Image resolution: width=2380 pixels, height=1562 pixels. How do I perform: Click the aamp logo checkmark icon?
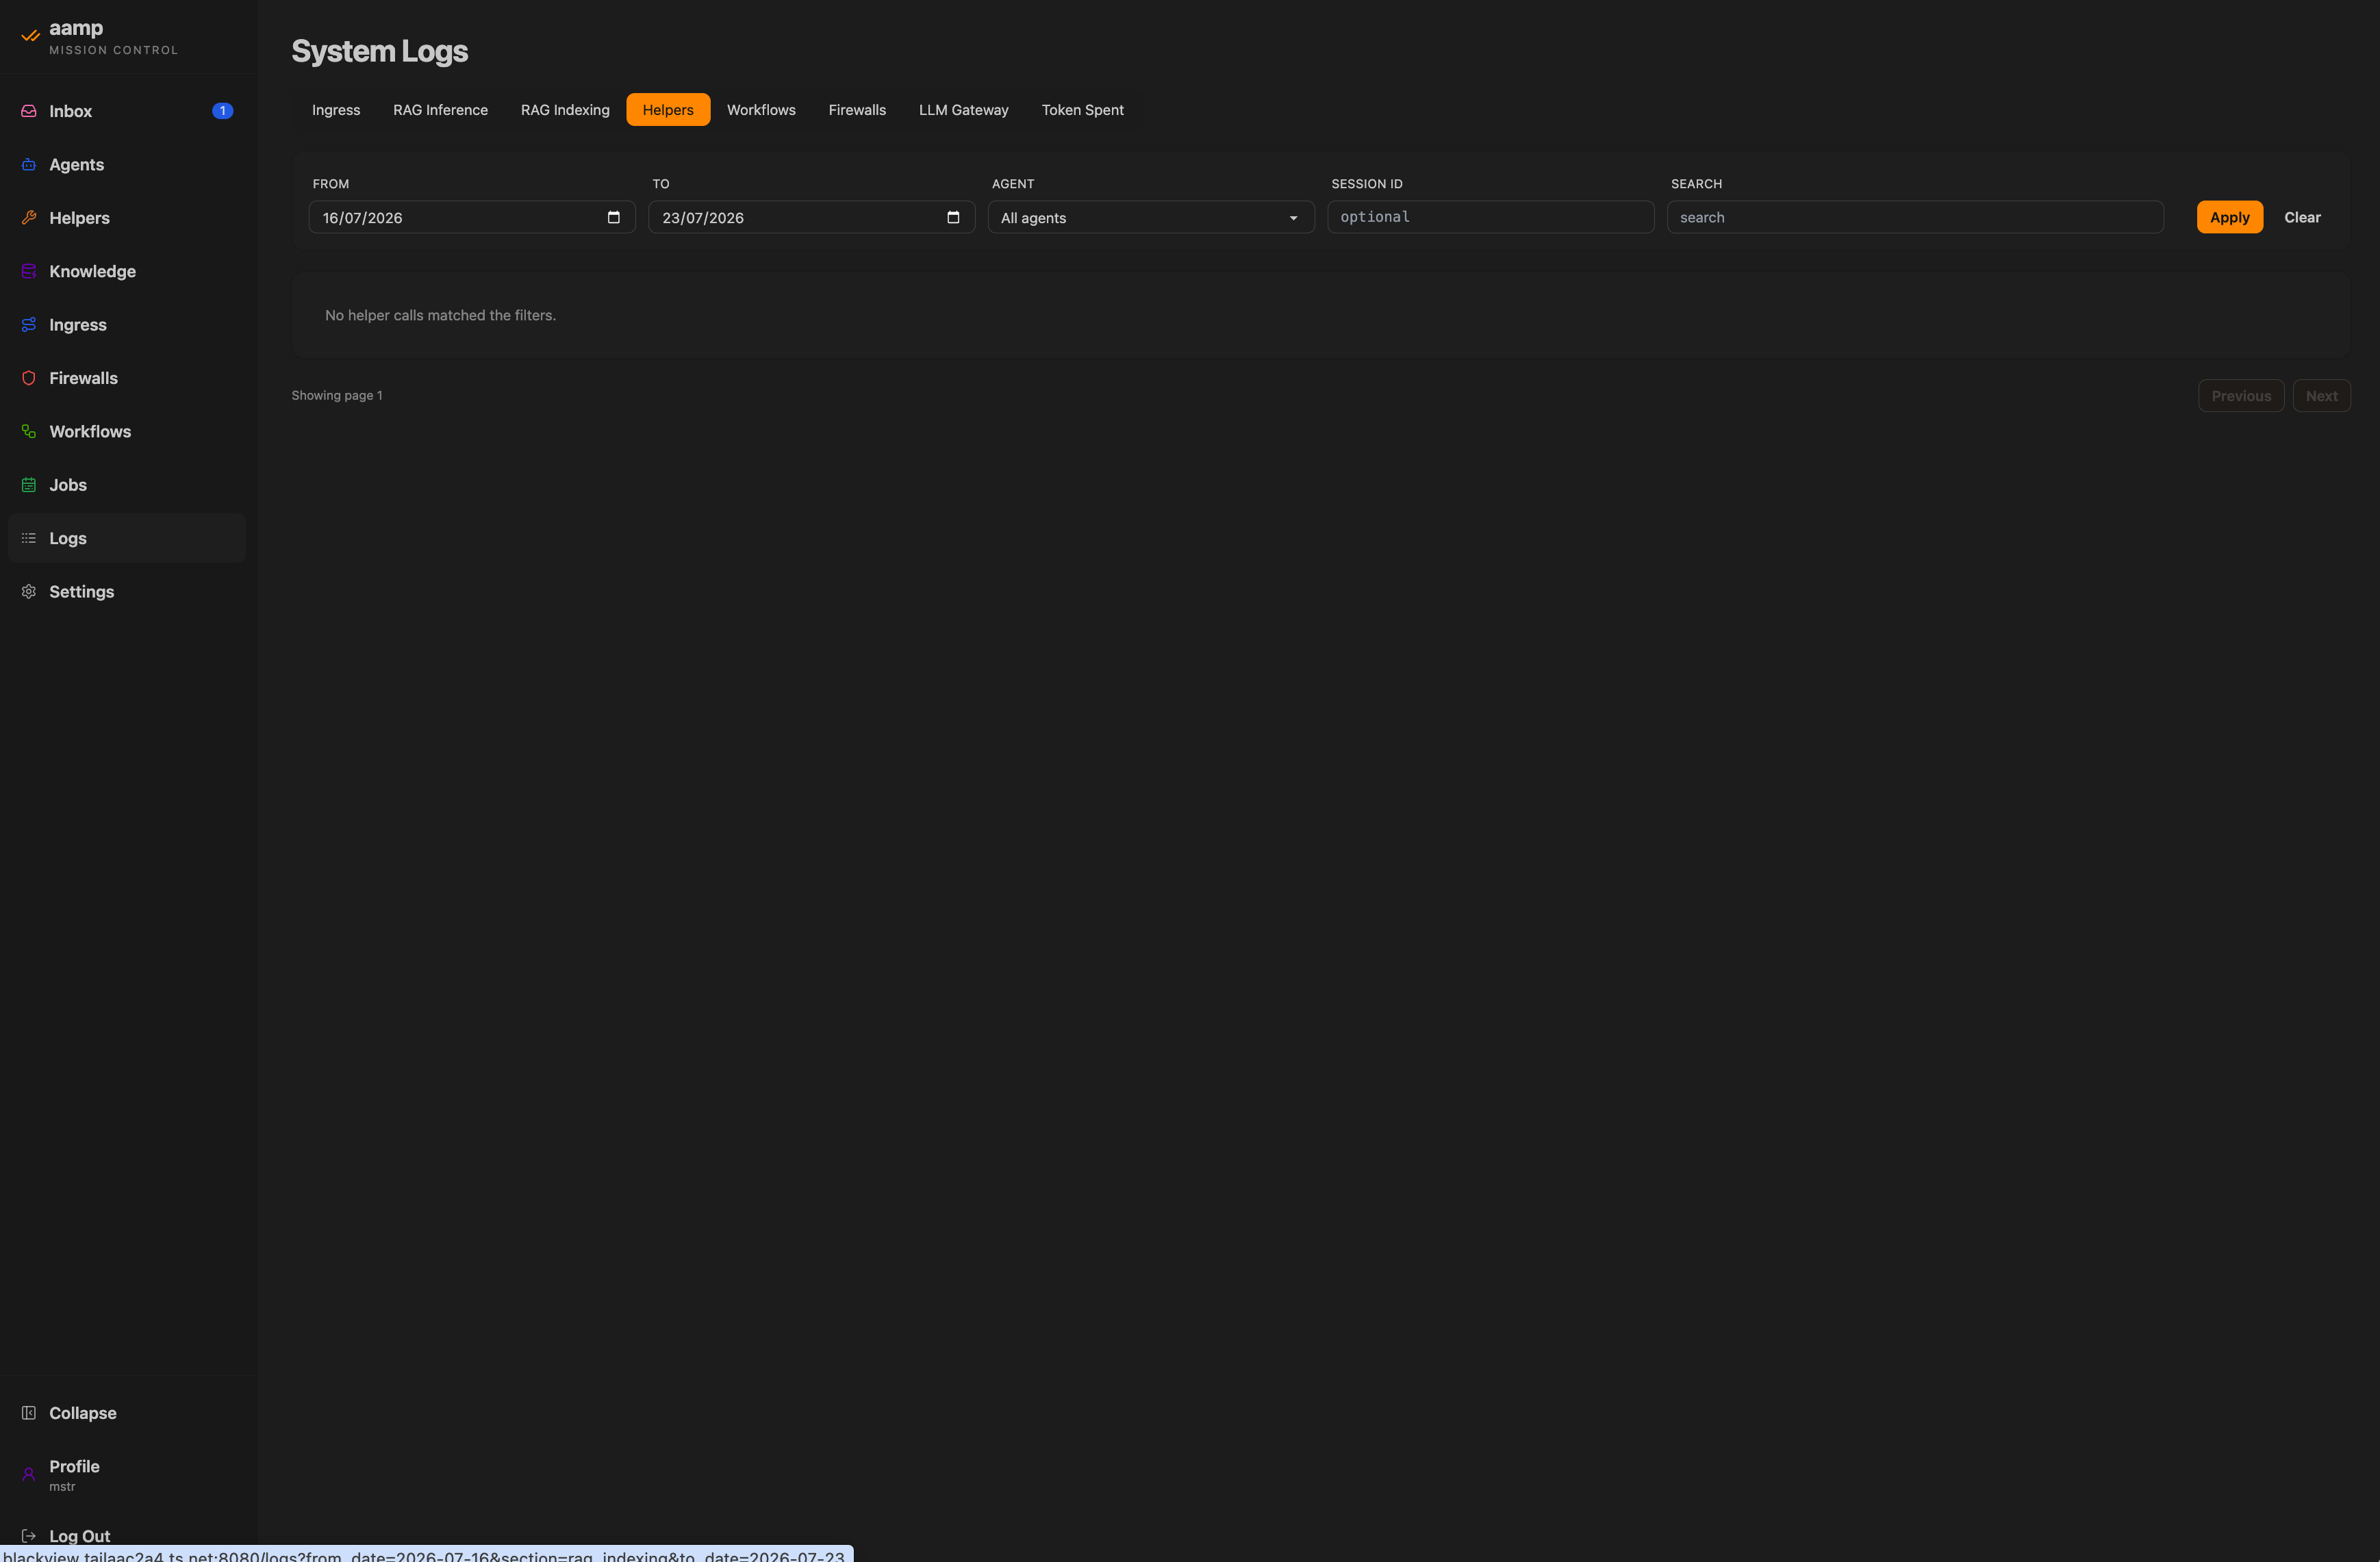(x=30, y=36)
